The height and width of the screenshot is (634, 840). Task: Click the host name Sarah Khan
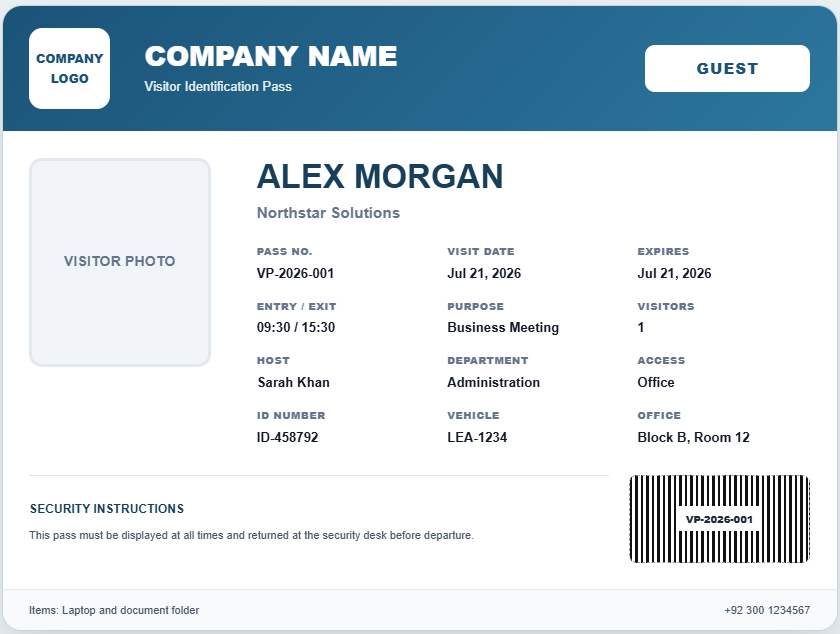[x=294, y=382]
